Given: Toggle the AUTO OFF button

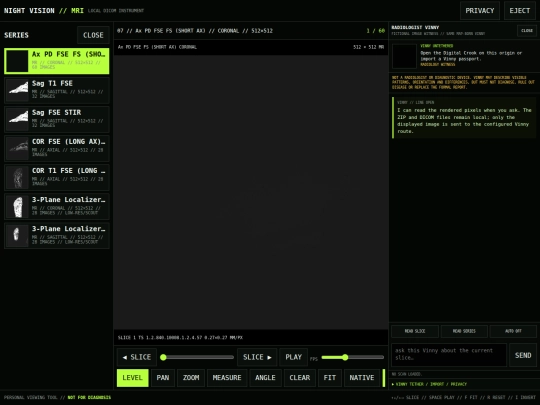Looking at the screenshot, I should pos(513,331).
